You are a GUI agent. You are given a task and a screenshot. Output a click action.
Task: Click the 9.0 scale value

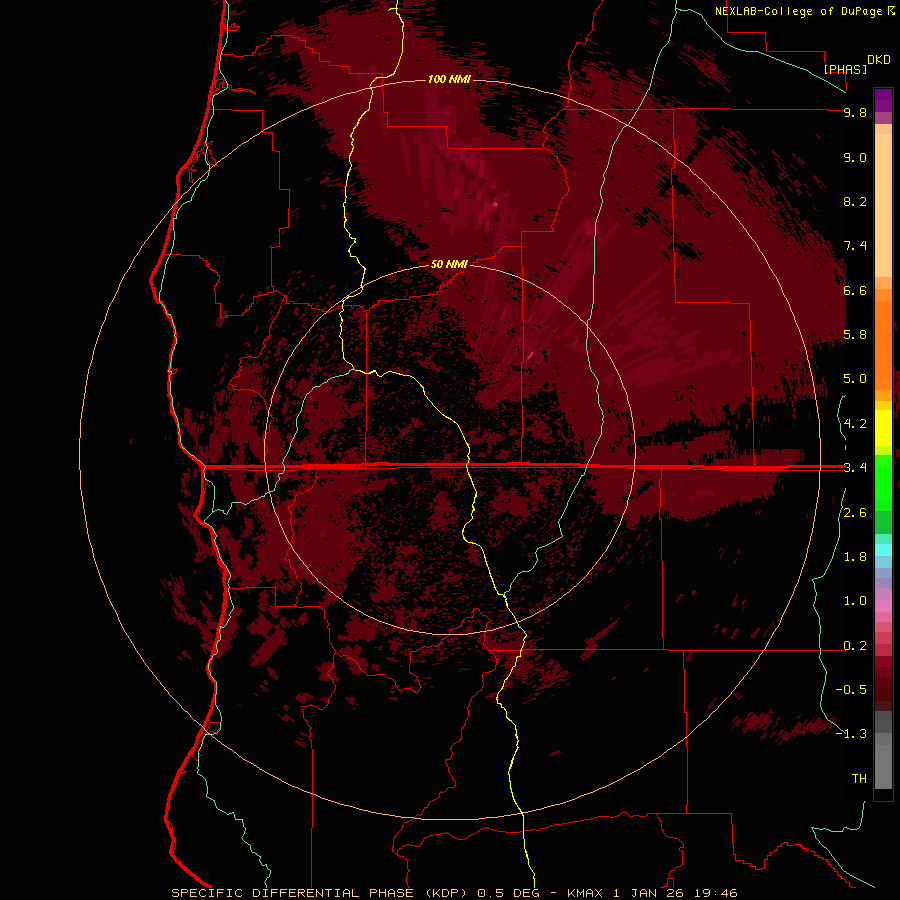click(855, 157)
